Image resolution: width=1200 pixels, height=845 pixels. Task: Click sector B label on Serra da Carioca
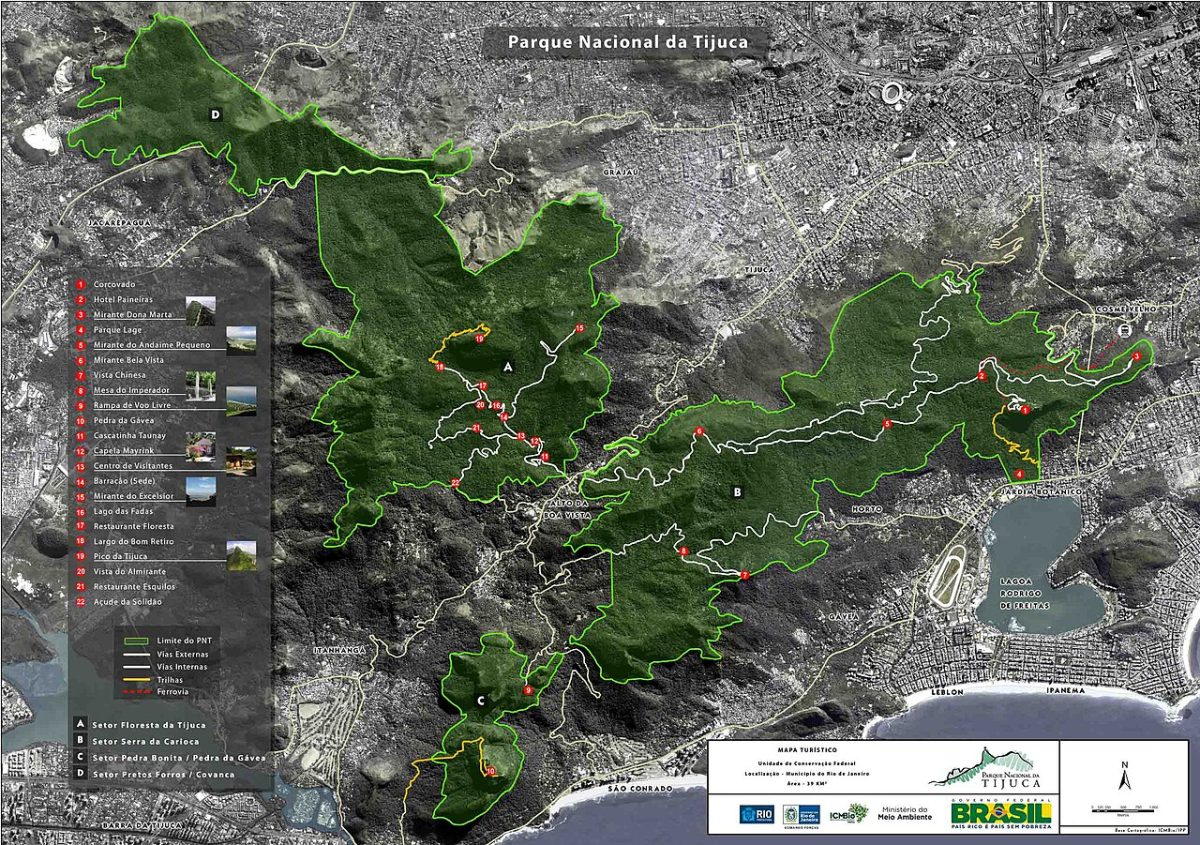point(737,492)
